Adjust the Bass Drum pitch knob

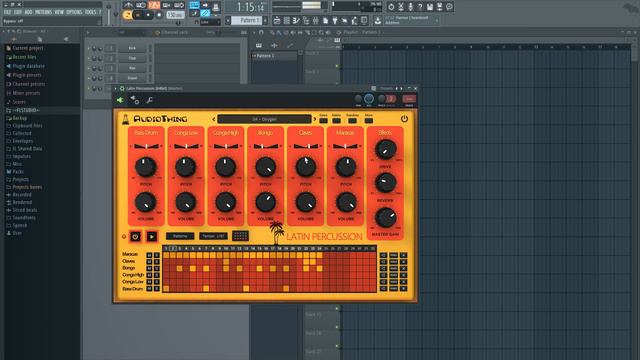pos(145,167)
